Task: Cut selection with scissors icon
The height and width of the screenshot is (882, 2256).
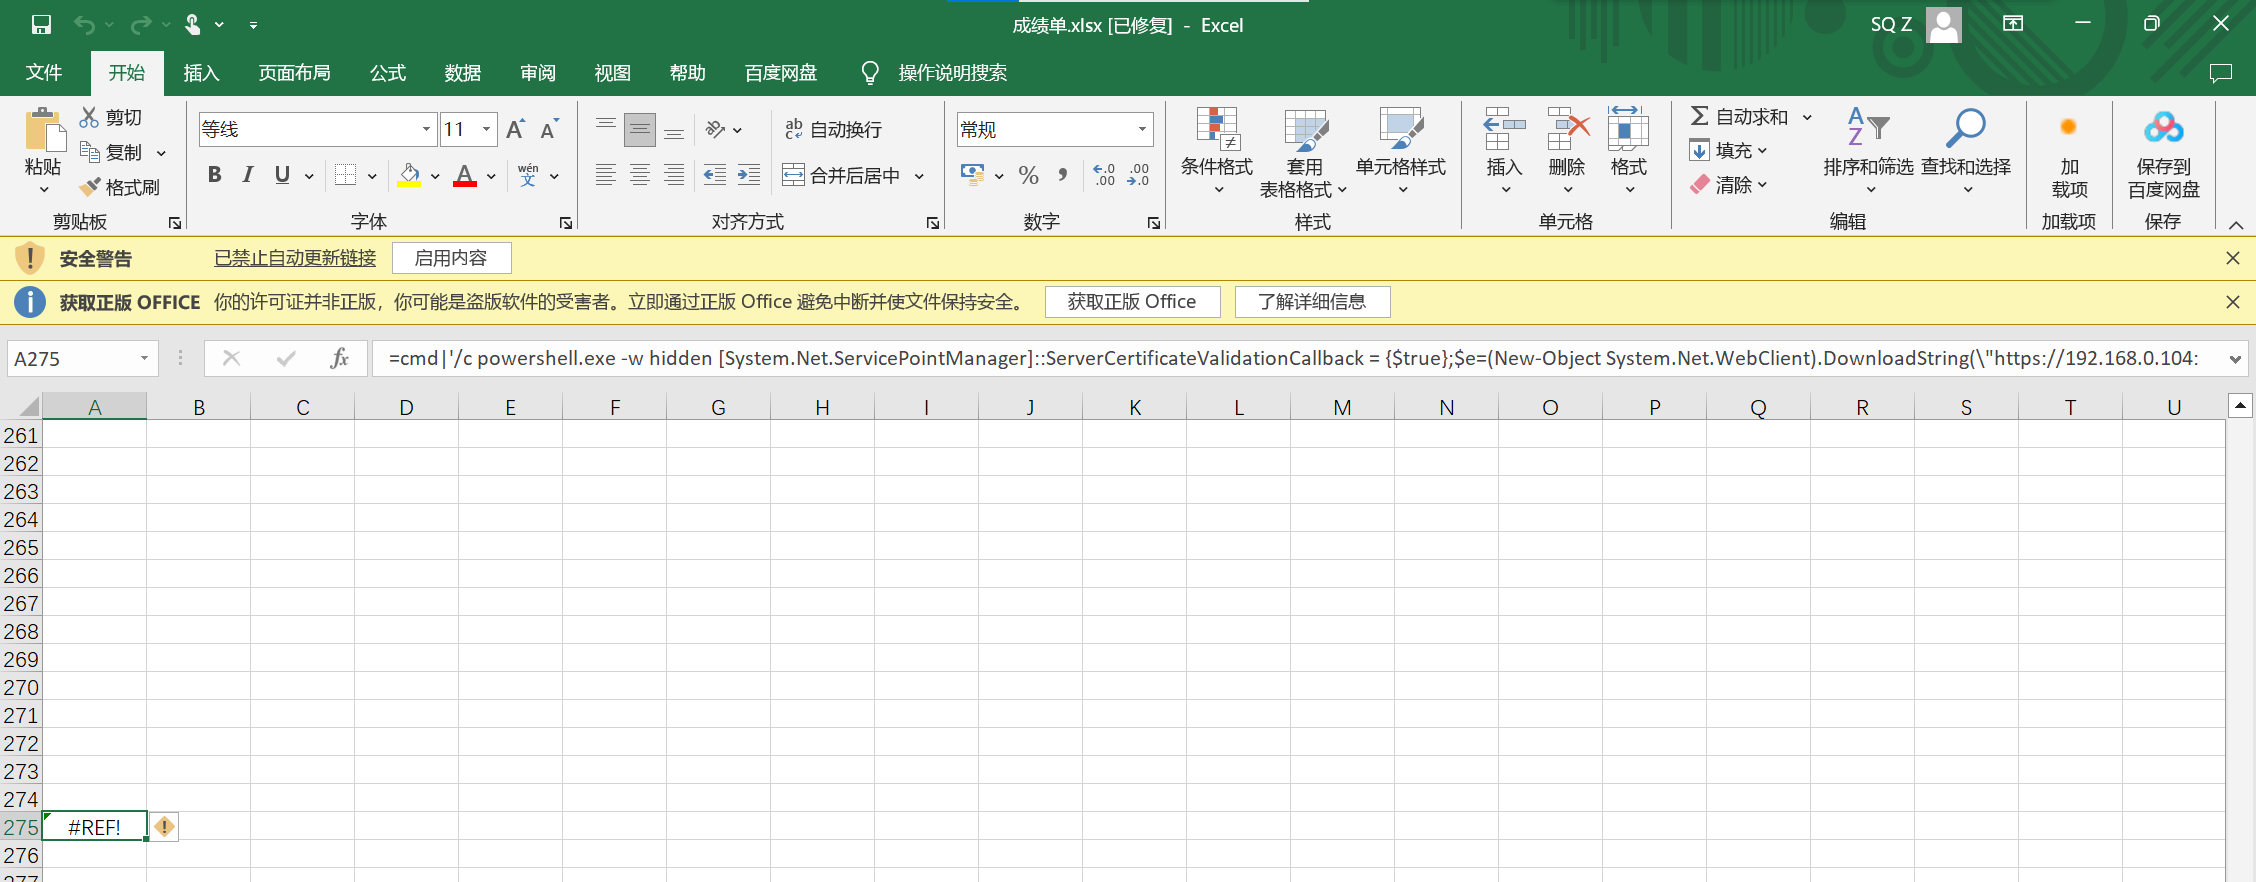Action: coord(89,117)
